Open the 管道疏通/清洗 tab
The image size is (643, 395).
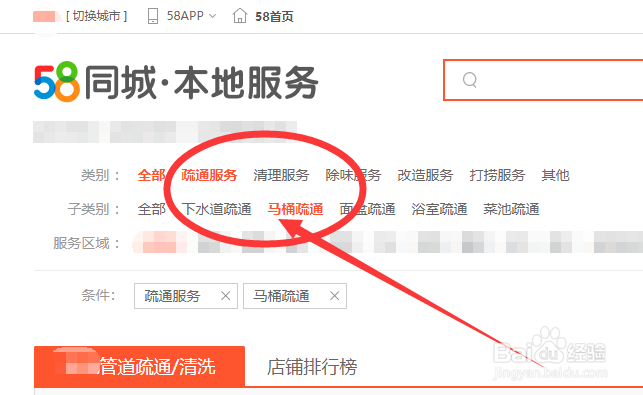tap(139, 366)
